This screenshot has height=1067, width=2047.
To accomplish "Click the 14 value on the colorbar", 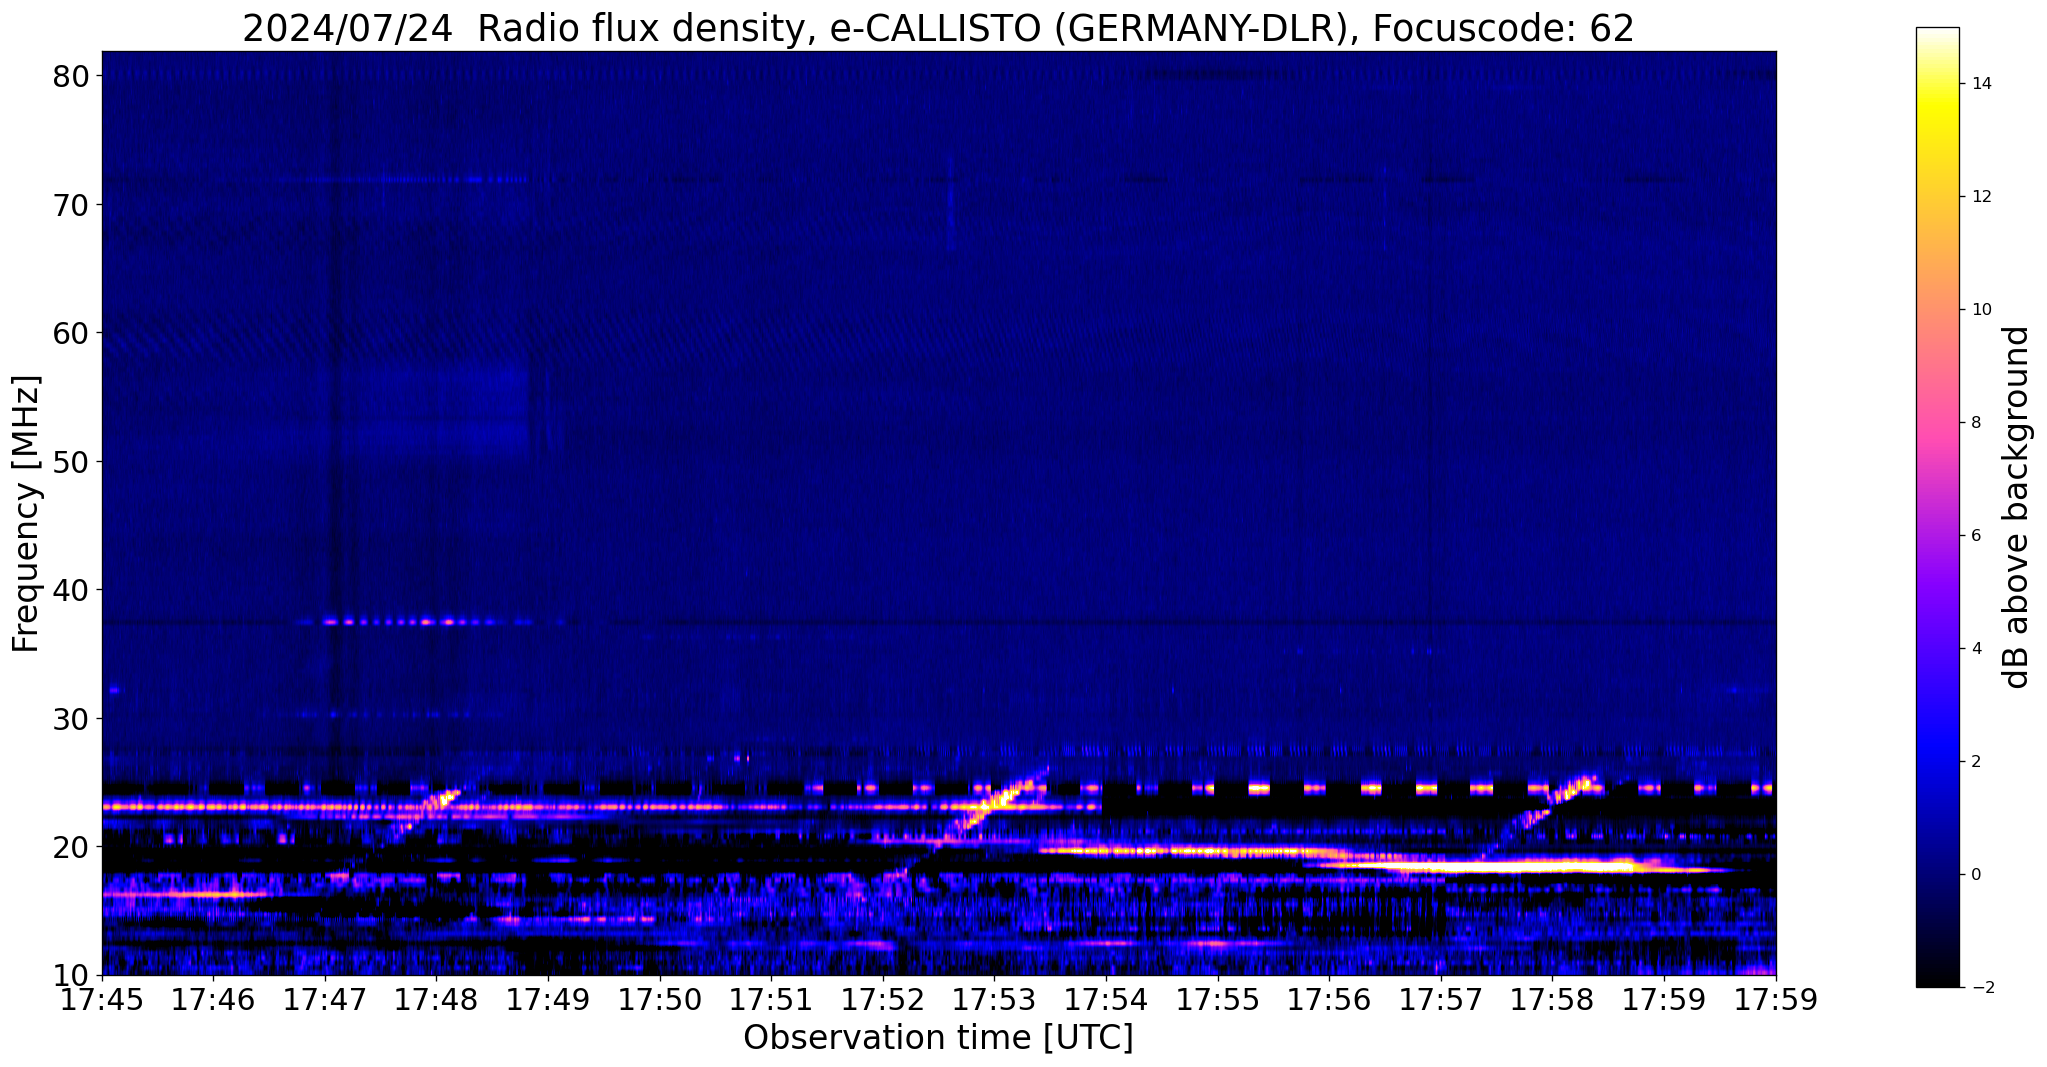I will click(1980, 84).
